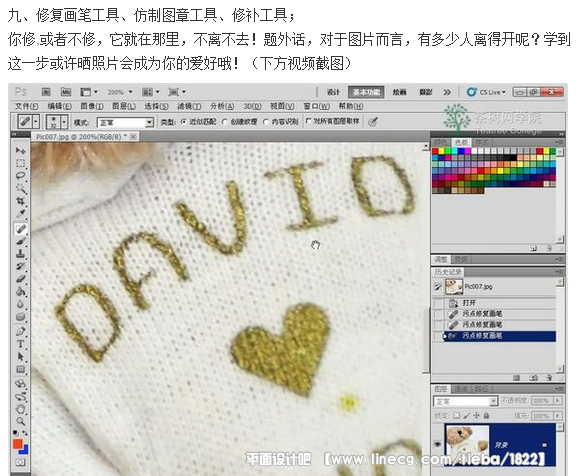Screen dimensions: 579x476
Task: Switch to the 设计 workspace
Action: click(333, 92)
